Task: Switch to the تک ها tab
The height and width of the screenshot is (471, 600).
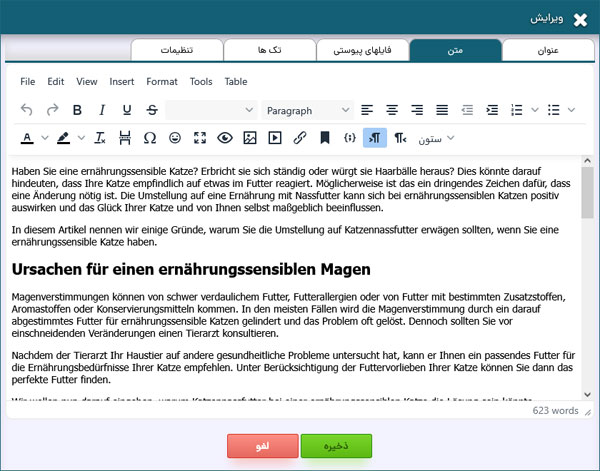Action: point(270,50)
